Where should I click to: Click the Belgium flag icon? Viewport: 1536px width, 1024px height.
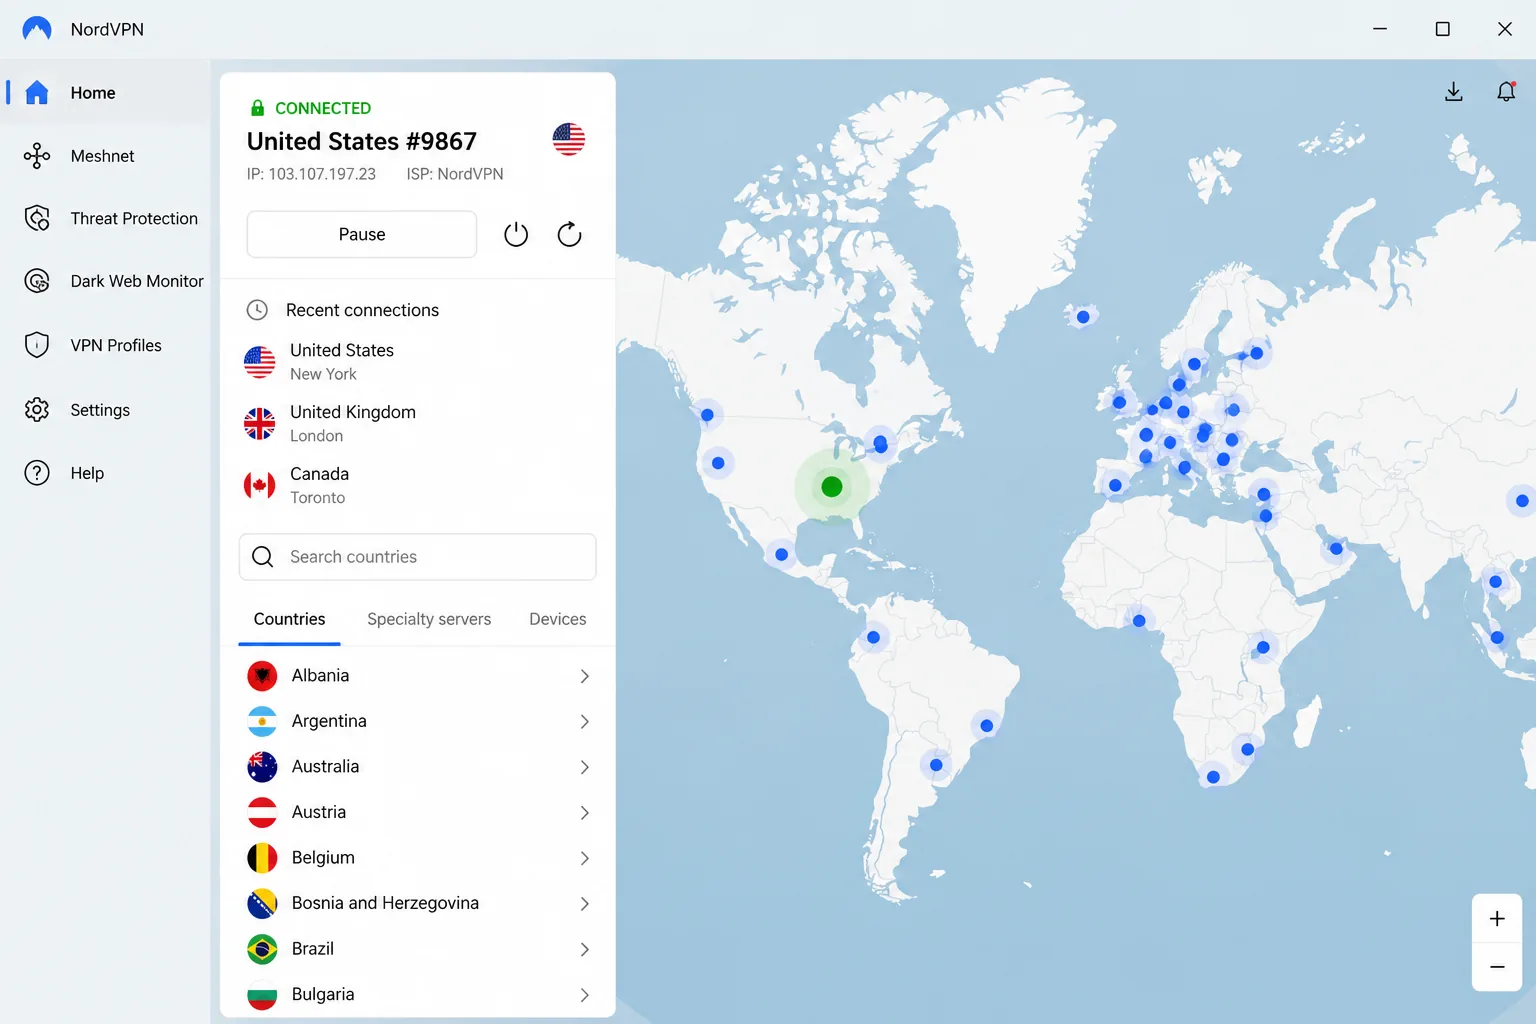(x=262, y=858)
